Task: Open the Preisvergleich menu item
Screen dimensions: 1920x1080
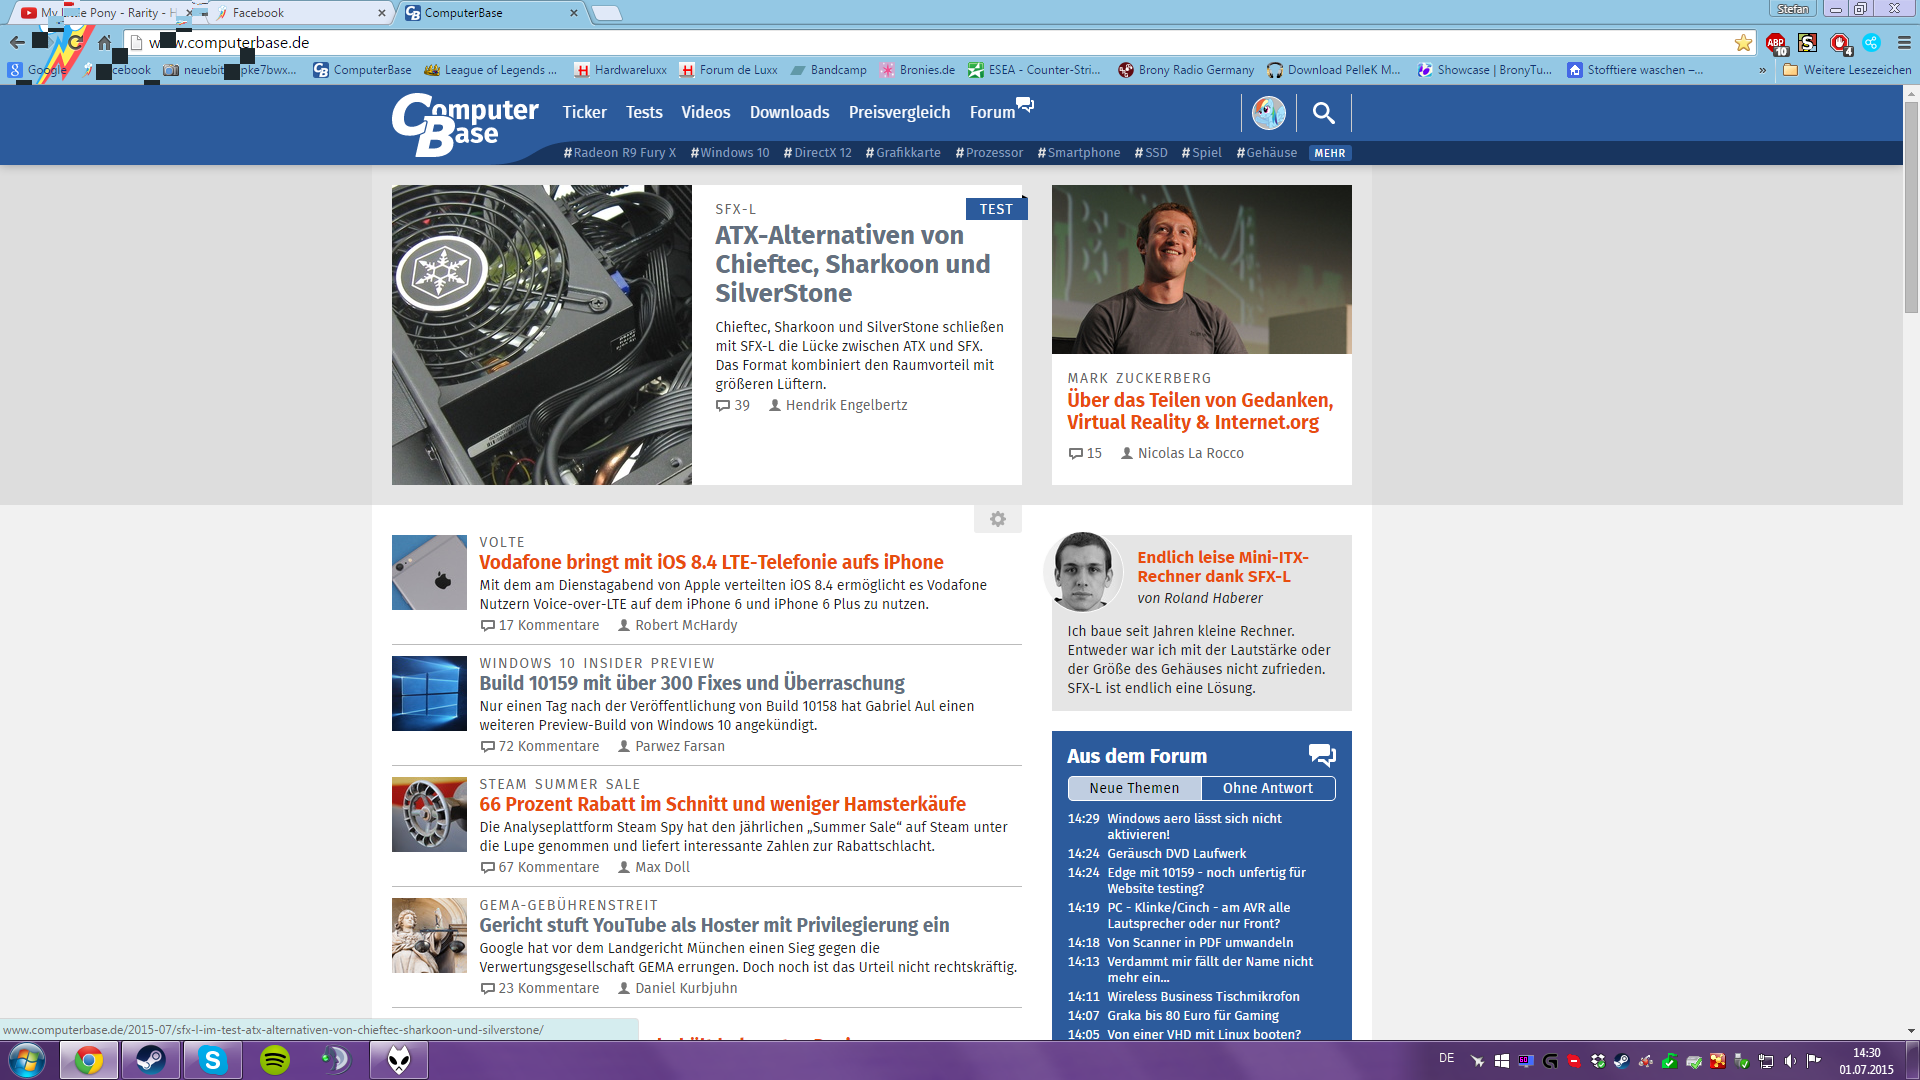Action: (x=899, y=112)
